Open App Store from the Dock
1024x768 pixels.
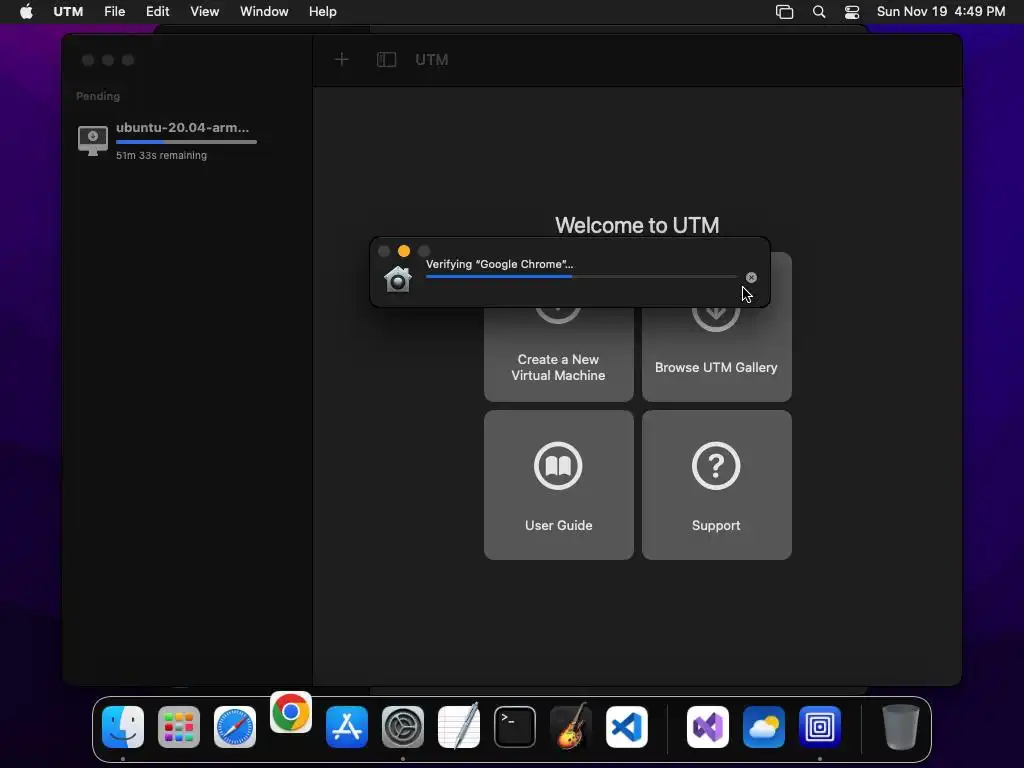[347, 727]
